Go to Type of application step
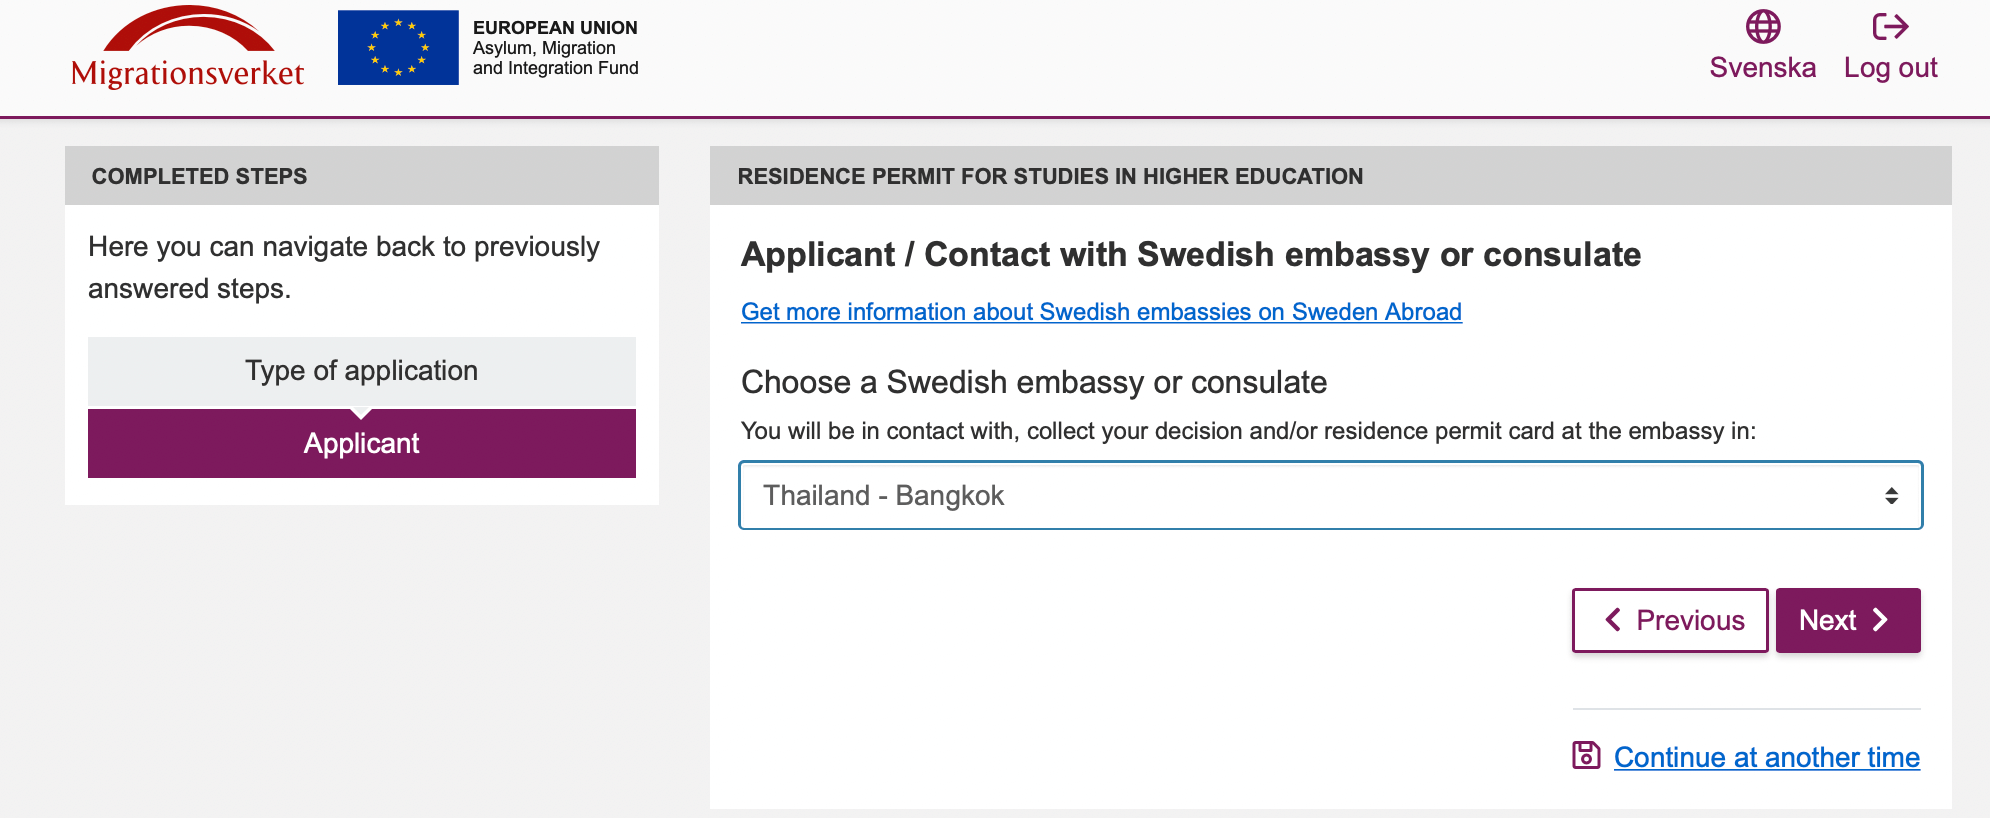 click(362, 371)
